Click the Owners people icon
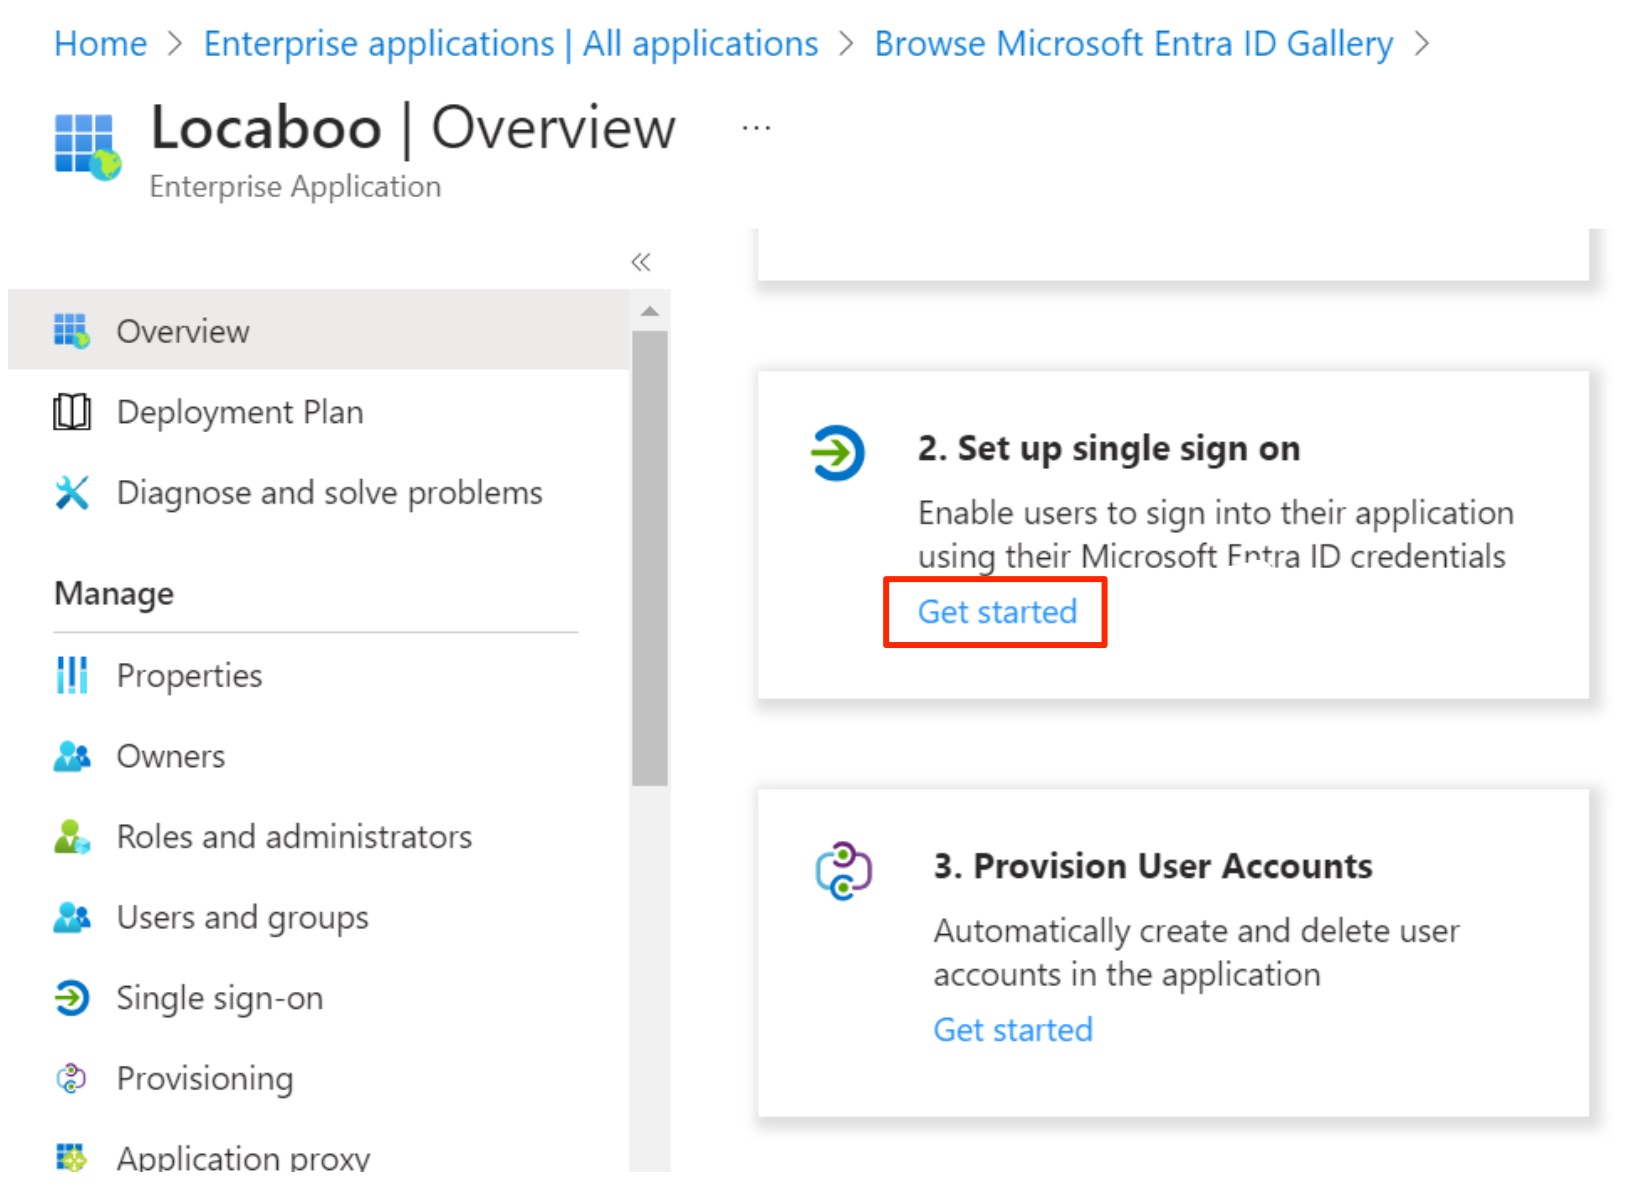Screen dimensions: 1640x1204 [x=72, y=756]
